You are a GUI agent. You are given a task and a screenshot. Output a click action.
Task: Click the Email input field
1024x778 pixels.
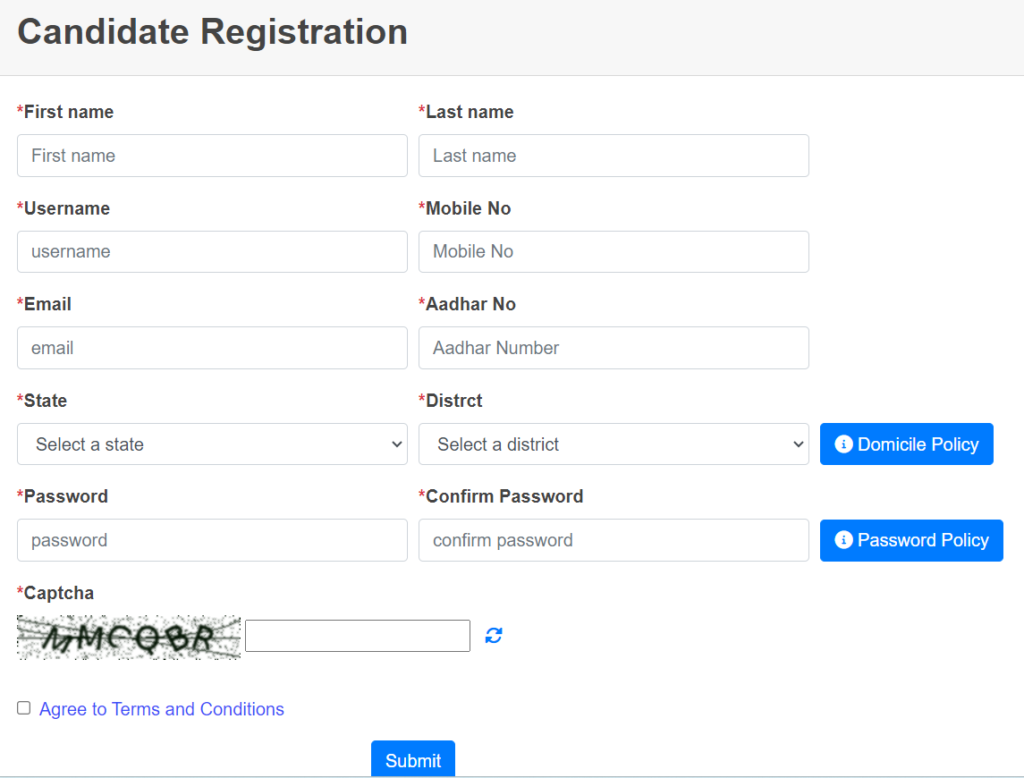[x=212, y=348]
